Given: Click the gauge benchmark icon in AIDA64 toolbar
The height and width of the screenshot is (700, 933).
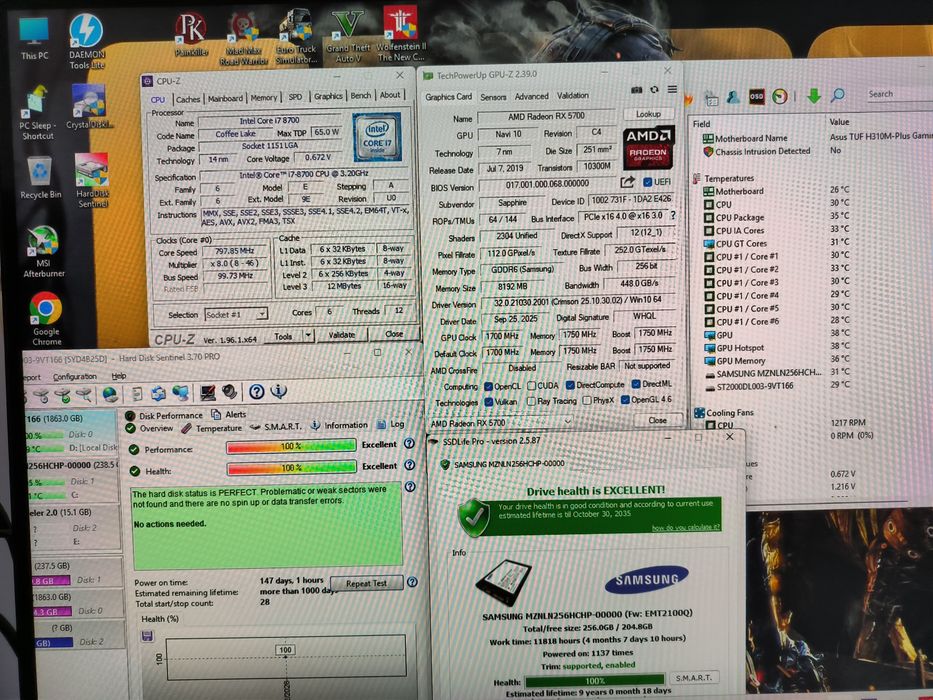Looking at the screenshot, I should tap(779, 96).
